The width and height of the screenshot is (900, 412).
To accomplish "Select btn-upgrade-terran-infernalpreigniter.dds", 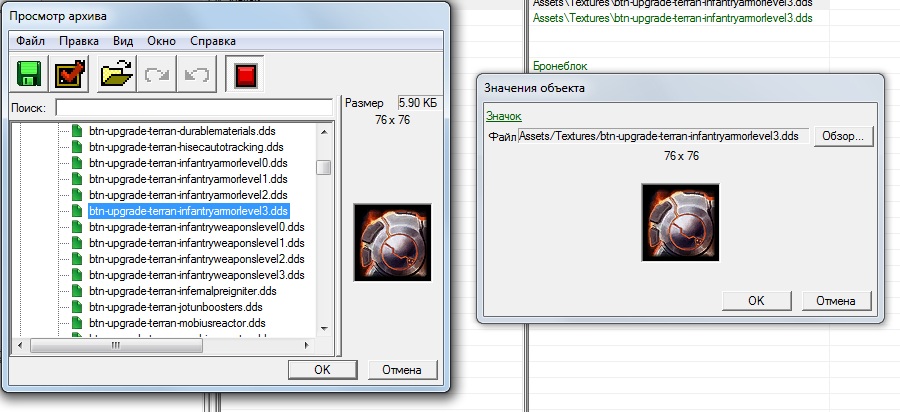I will click(x=183, y=291).
